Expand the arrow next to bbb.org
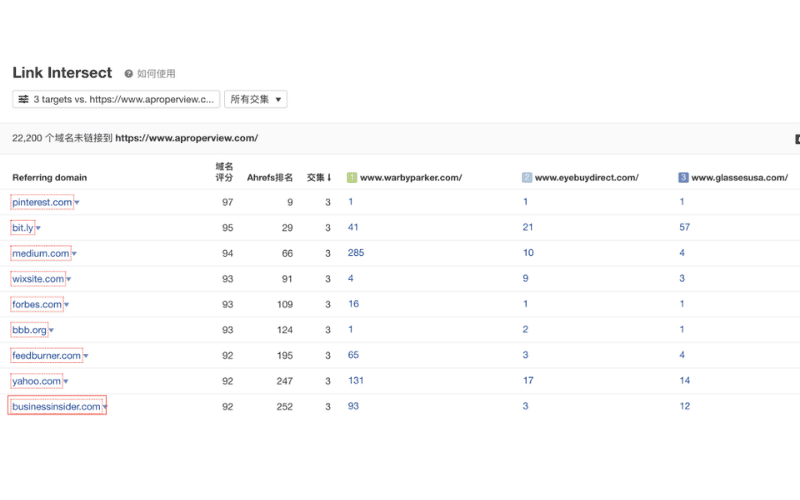This screenshot has height=500, width=800. point(52,330)
